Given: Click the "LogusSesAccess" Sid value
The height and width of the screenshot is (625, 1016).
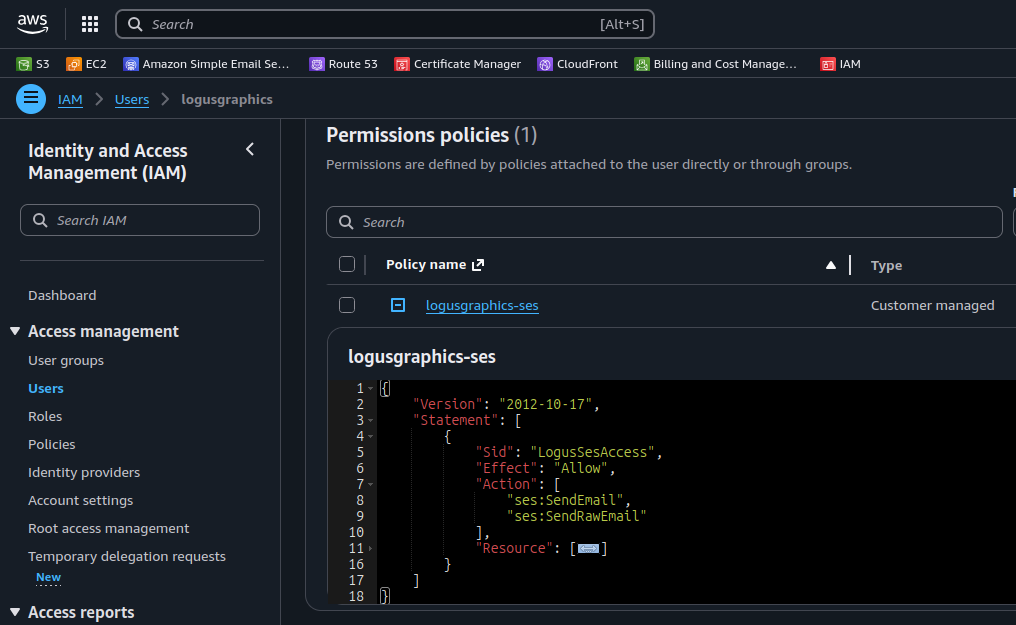Looking at the screenshot, I should pos(593,452).
